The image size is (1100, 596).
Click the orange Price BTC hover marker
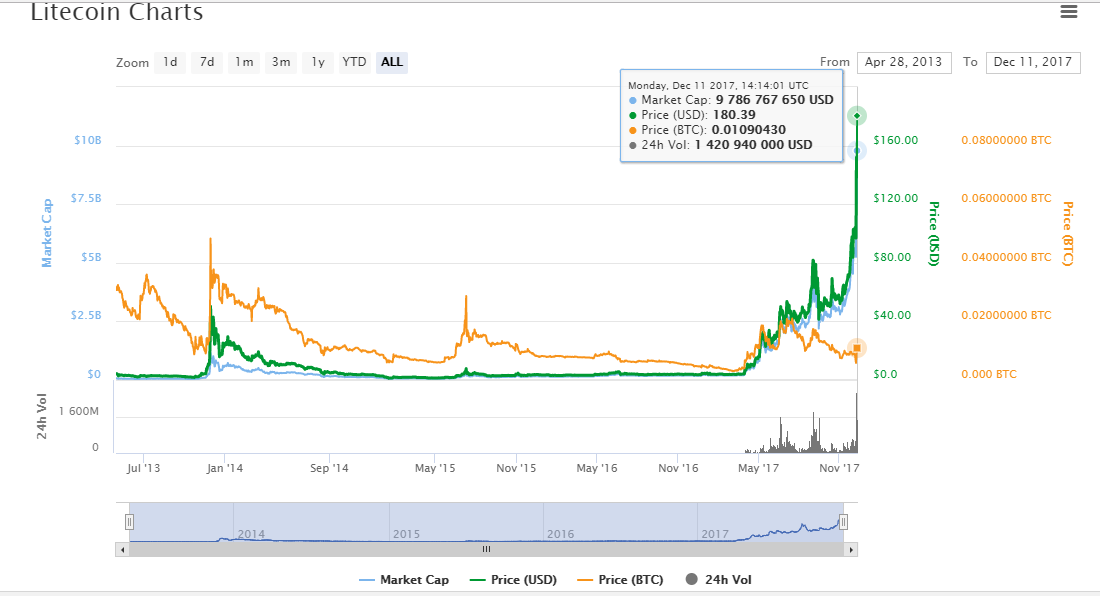857,348
